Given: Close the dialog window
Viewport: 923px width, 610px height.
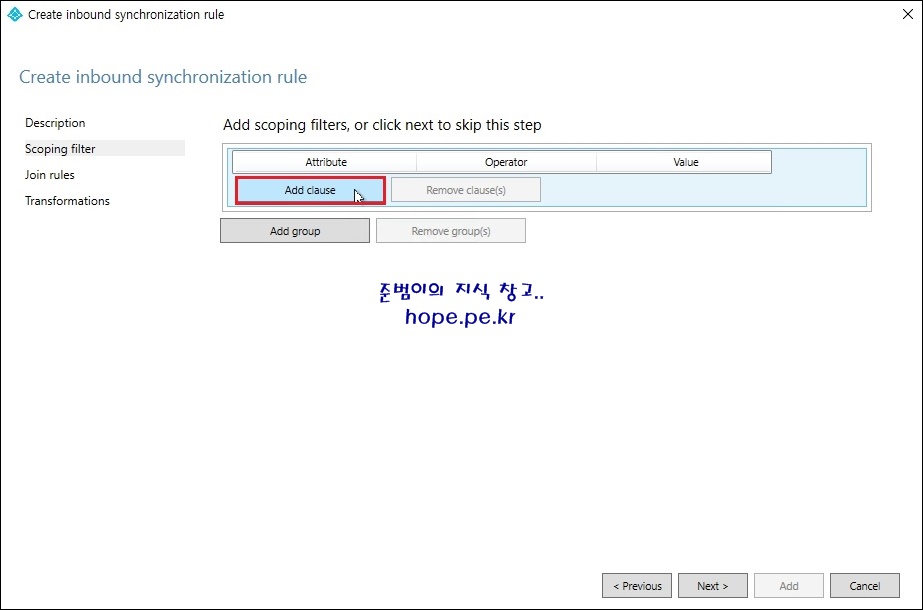Looking at the screenshot, I should pos(908,14).
